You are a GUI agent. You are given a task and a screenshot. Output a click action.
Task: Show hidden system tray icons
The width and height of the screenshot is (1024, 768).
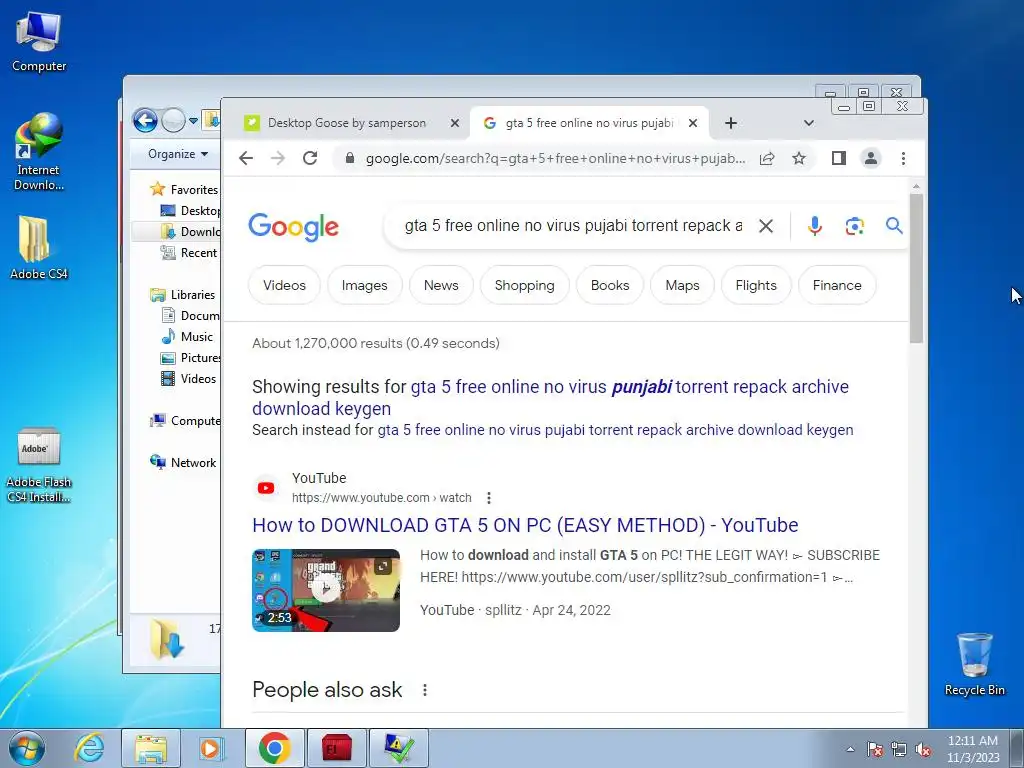click(850, 750)
